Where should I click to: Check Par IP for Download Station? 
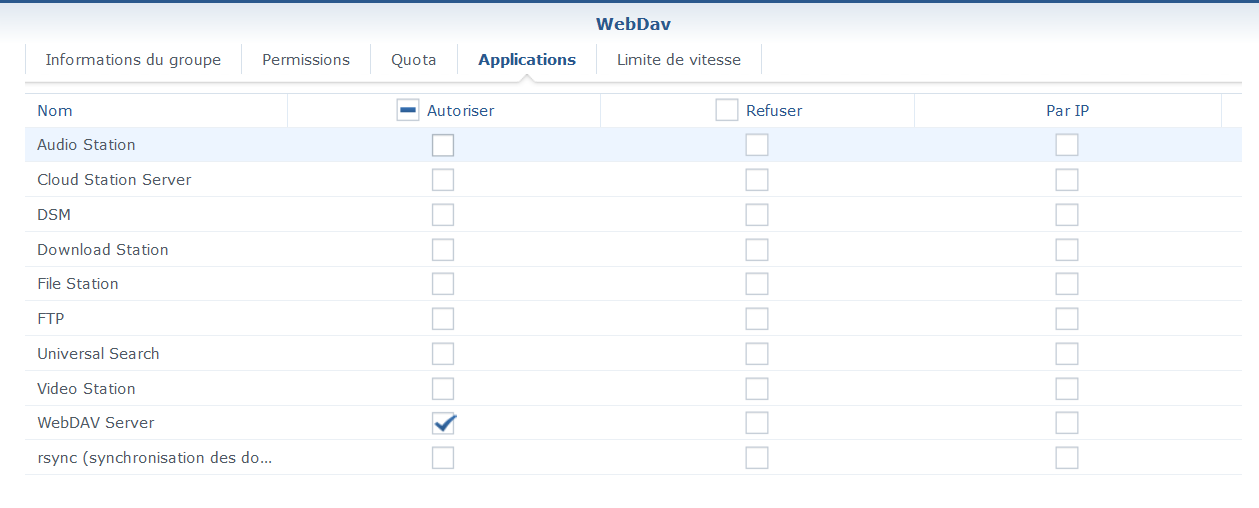pyautogui.click(x=1067, y=250)
